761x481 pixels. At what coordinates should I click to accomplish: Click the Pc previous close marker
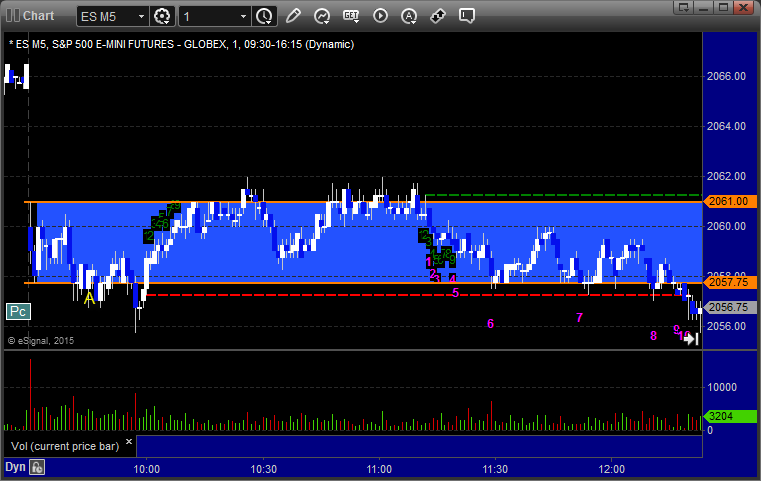point(18,311)
